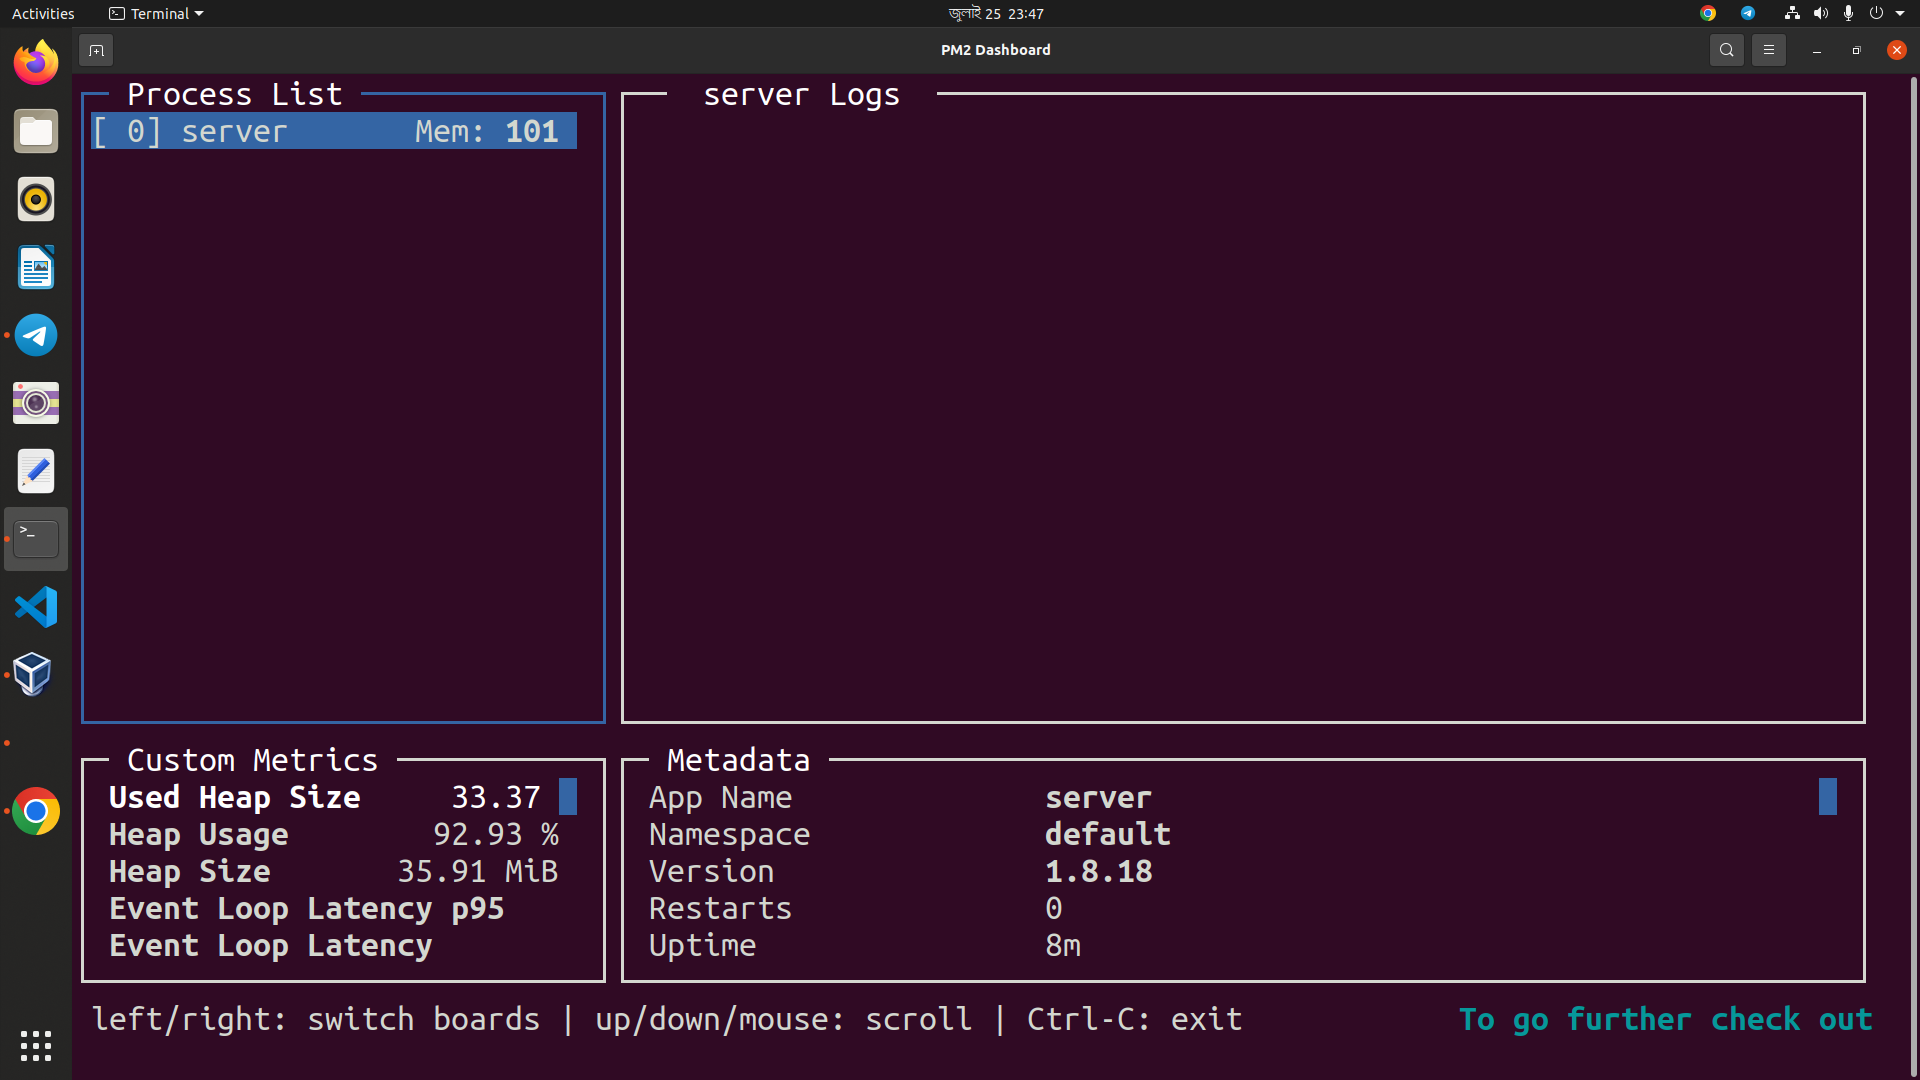The width and height of the screenshot is (1920, 1080).
Task: Open the date and time calendar
Action: pyautogui.click(x=996, y=13)
